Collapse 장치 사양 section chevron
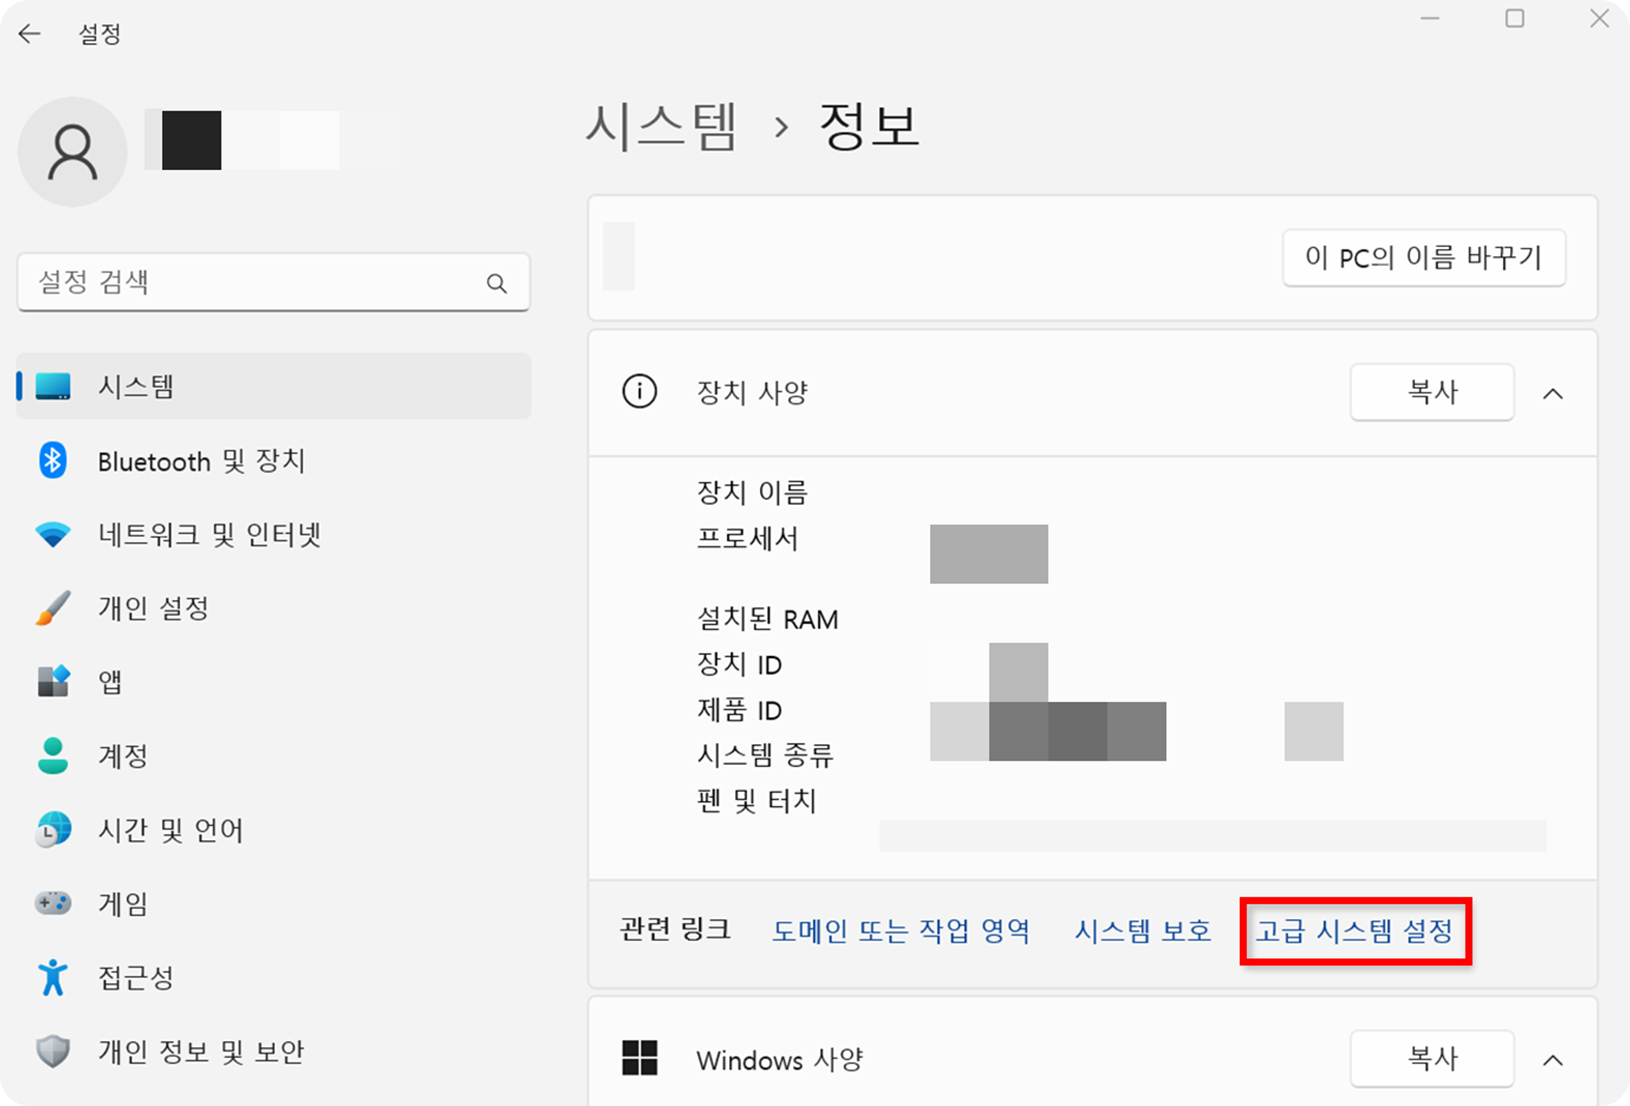 (x=1553, y=393)
